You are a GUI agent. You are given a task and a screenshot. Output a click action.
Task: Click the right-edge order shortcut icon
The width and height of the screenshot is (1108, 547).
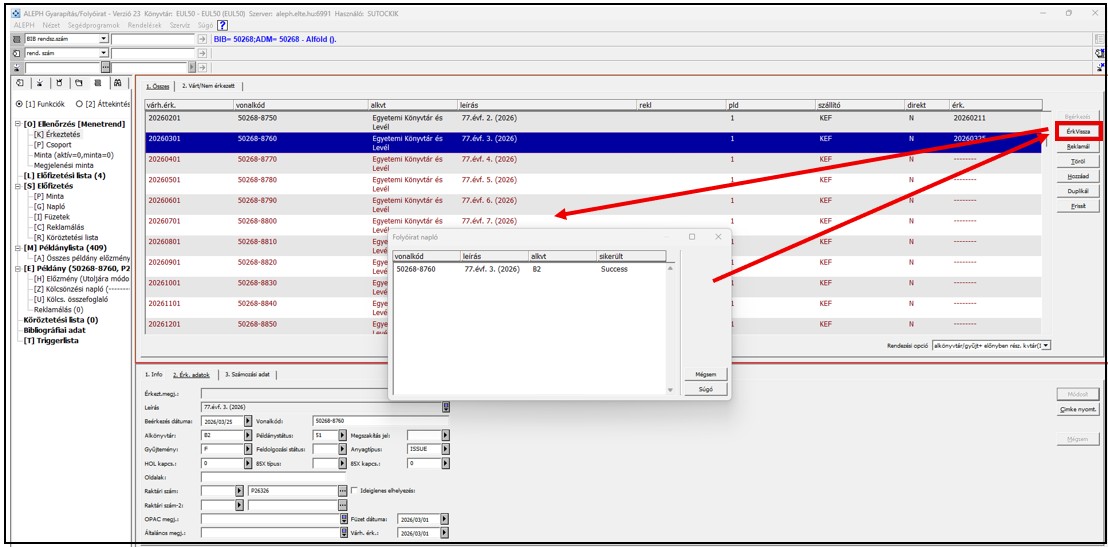(x=1100, y=53)
